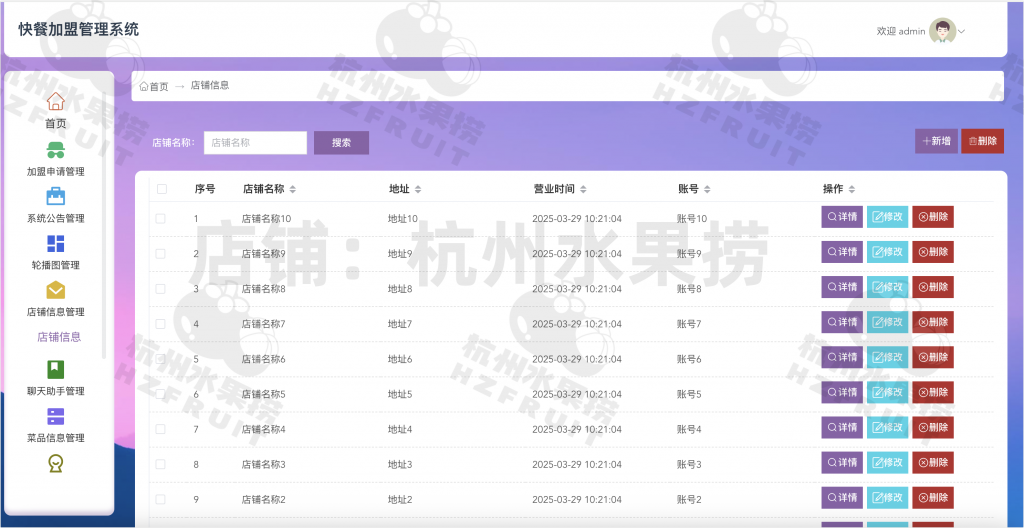Open the 首页 house icon in sidebar
1024x528 pixels.
tap(56, 101)
